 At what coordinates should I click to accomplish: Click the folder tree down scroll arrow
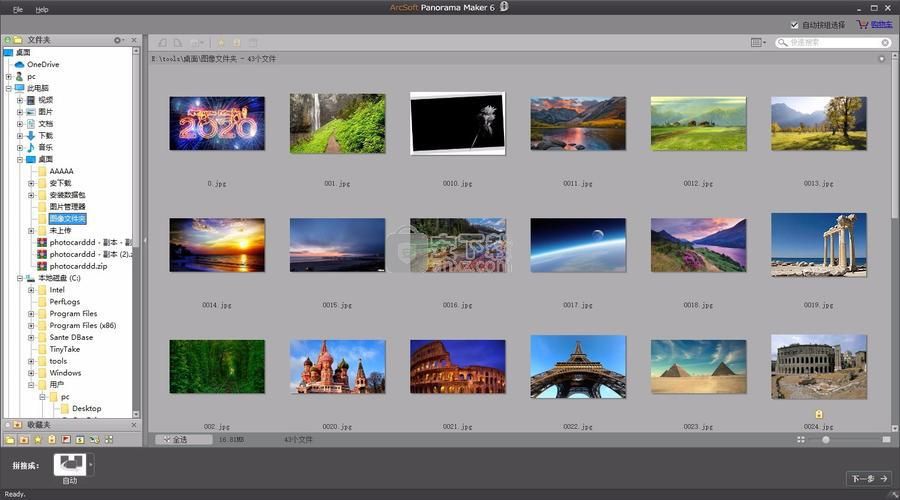pyautogui.click(x=136, y=414)
